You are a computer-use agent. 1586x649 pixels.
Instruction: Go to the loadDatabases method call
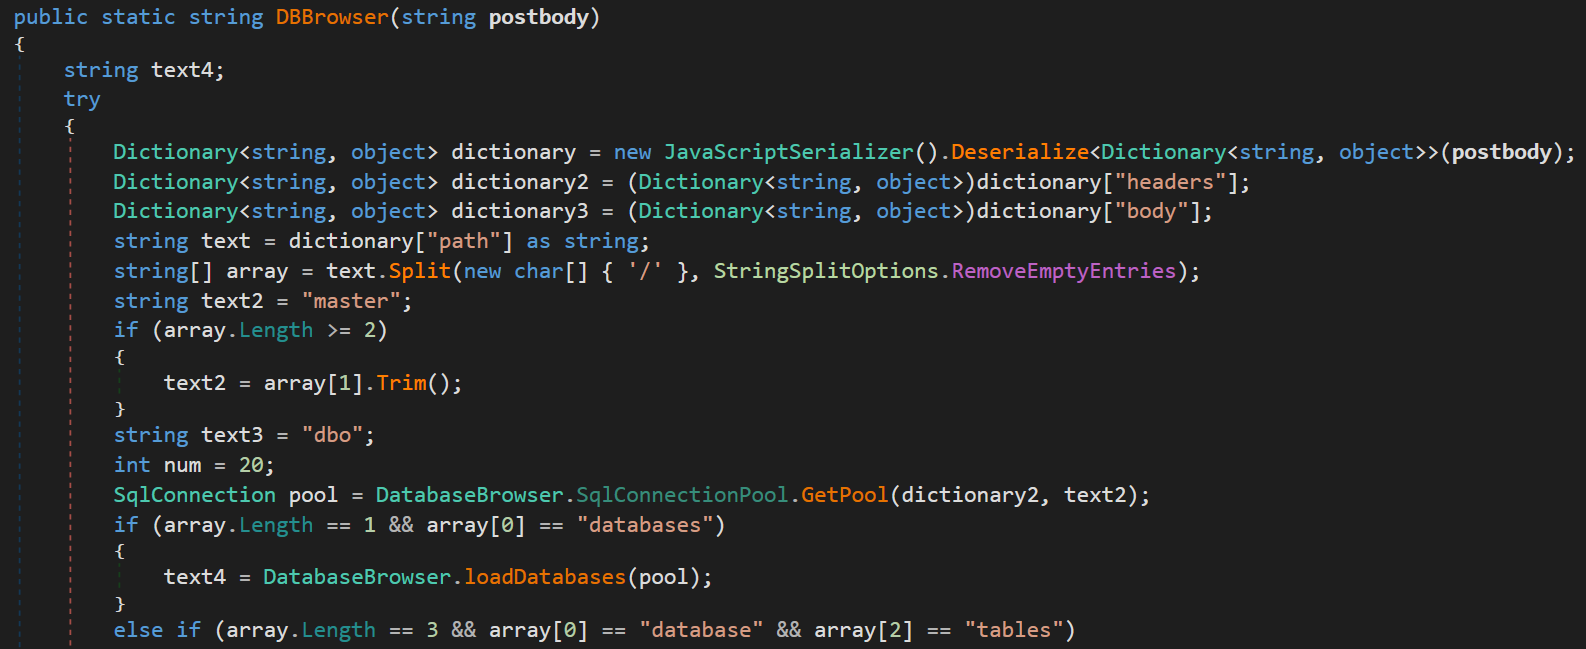[x=545, y=577]
